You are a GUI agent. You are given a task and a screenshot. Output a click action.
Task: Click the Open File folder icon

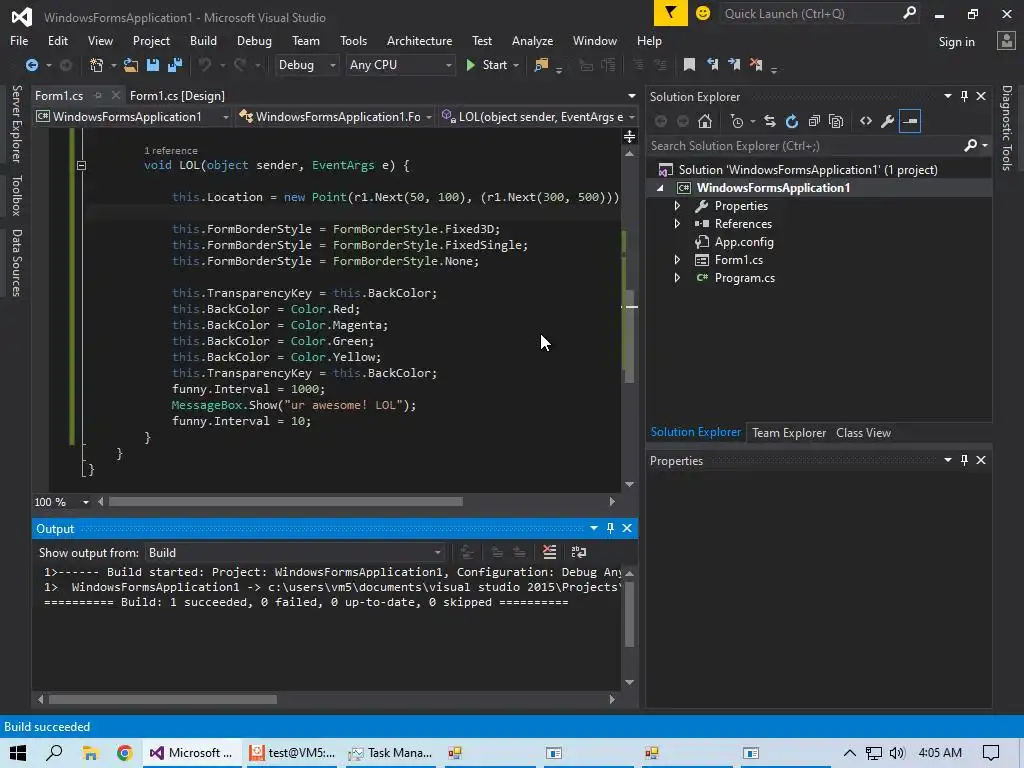tap(131, 65)
